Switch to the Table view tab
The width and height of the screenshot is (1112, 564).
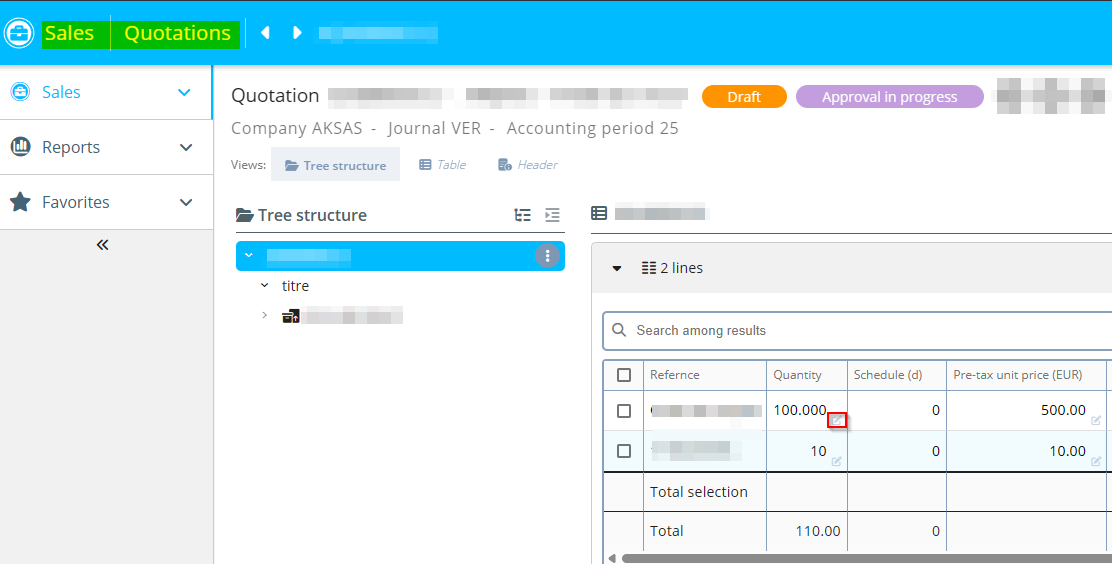pyautogui.click(x=442, y=165)
